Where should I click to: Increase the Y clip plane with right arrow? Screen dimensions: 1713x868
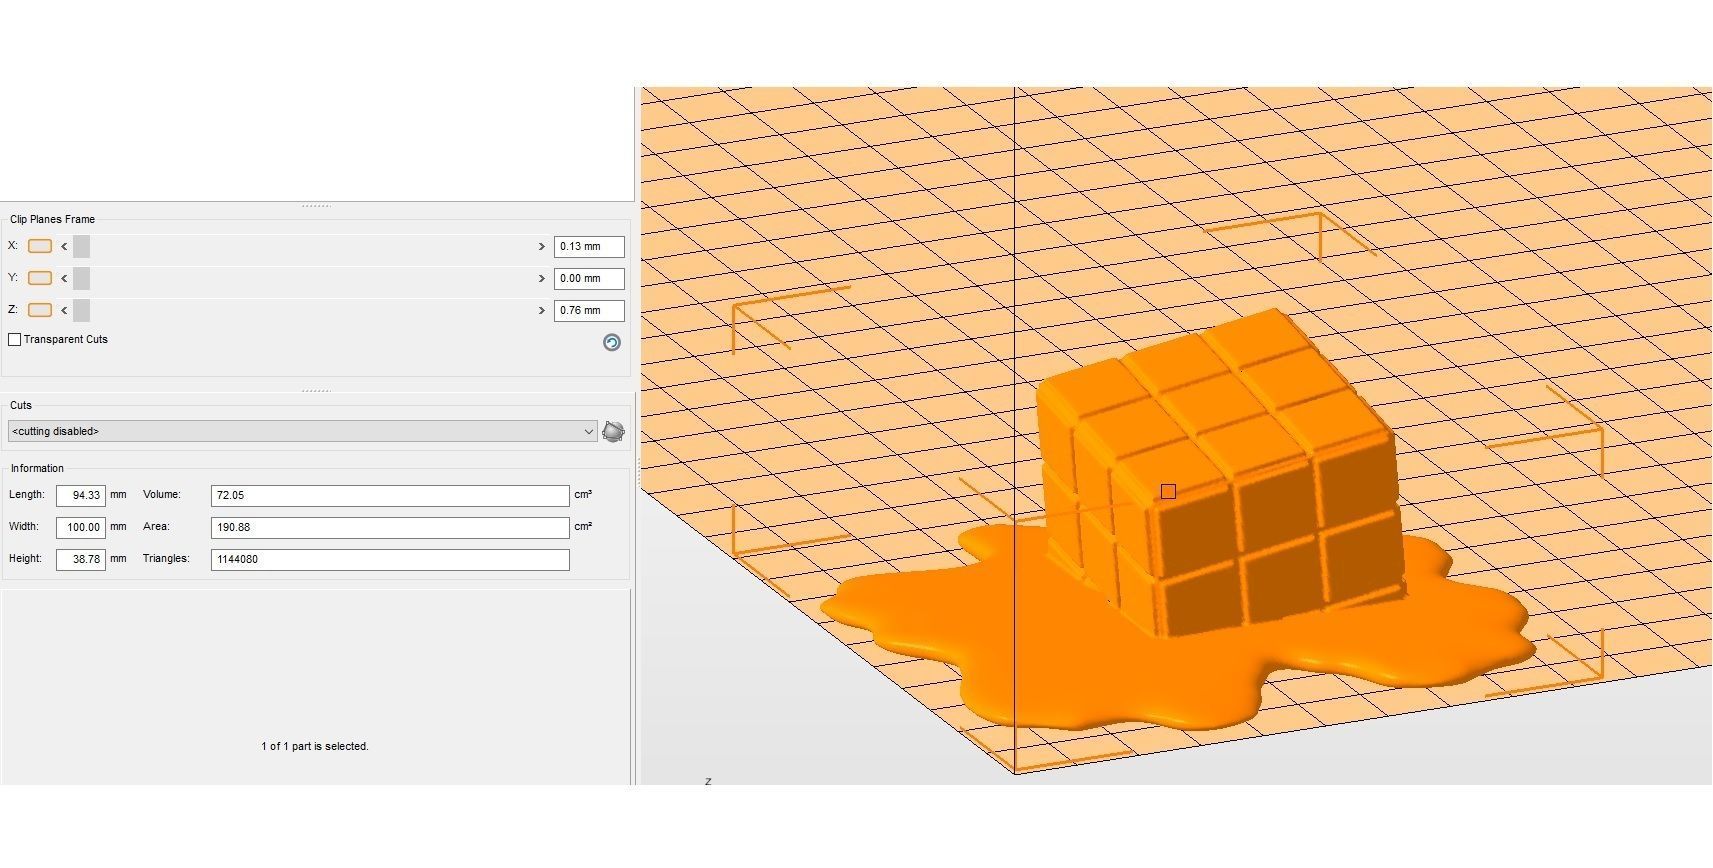click(542, 278)
